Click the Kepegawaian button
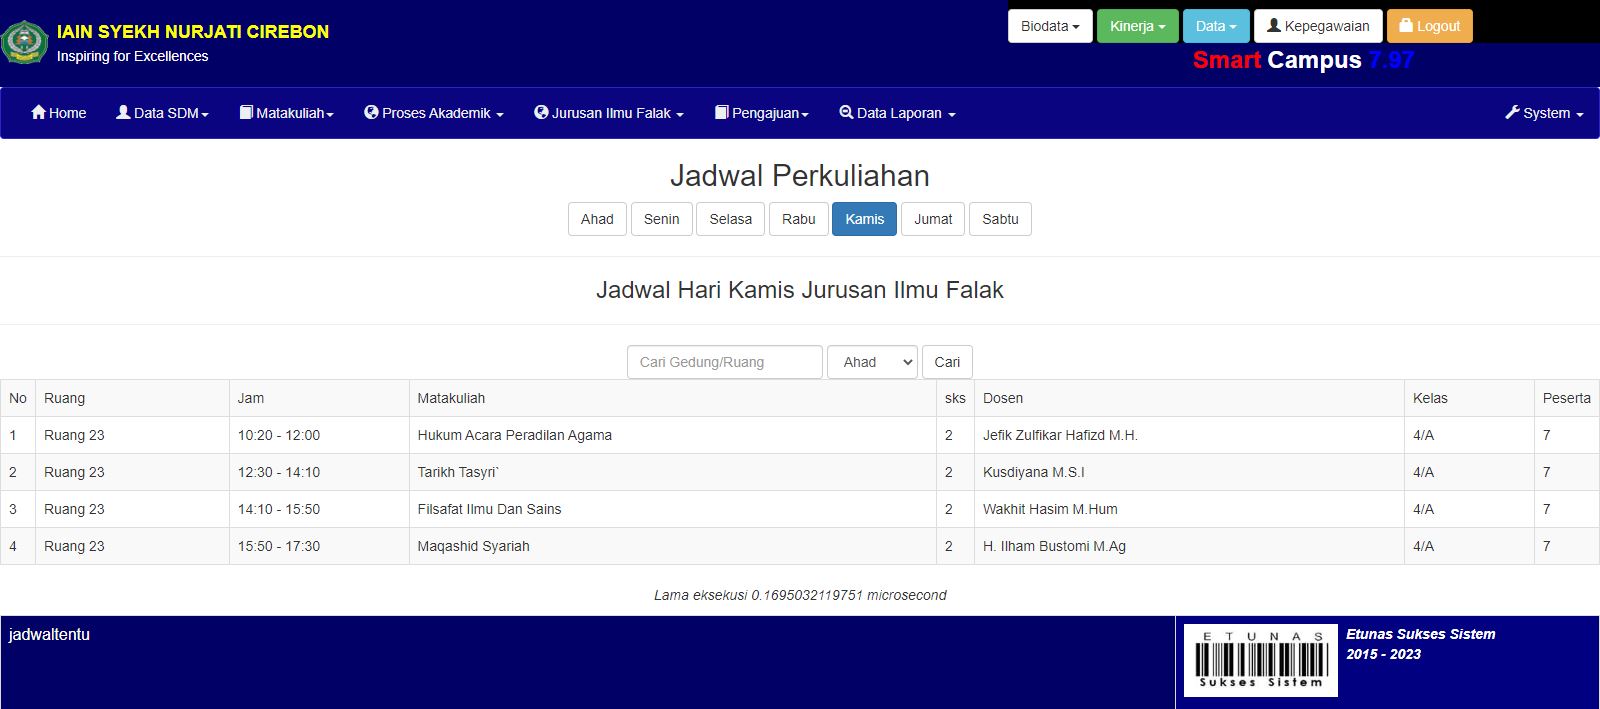This screenshot has height=709, width=1600. [x=1318, y=26]
